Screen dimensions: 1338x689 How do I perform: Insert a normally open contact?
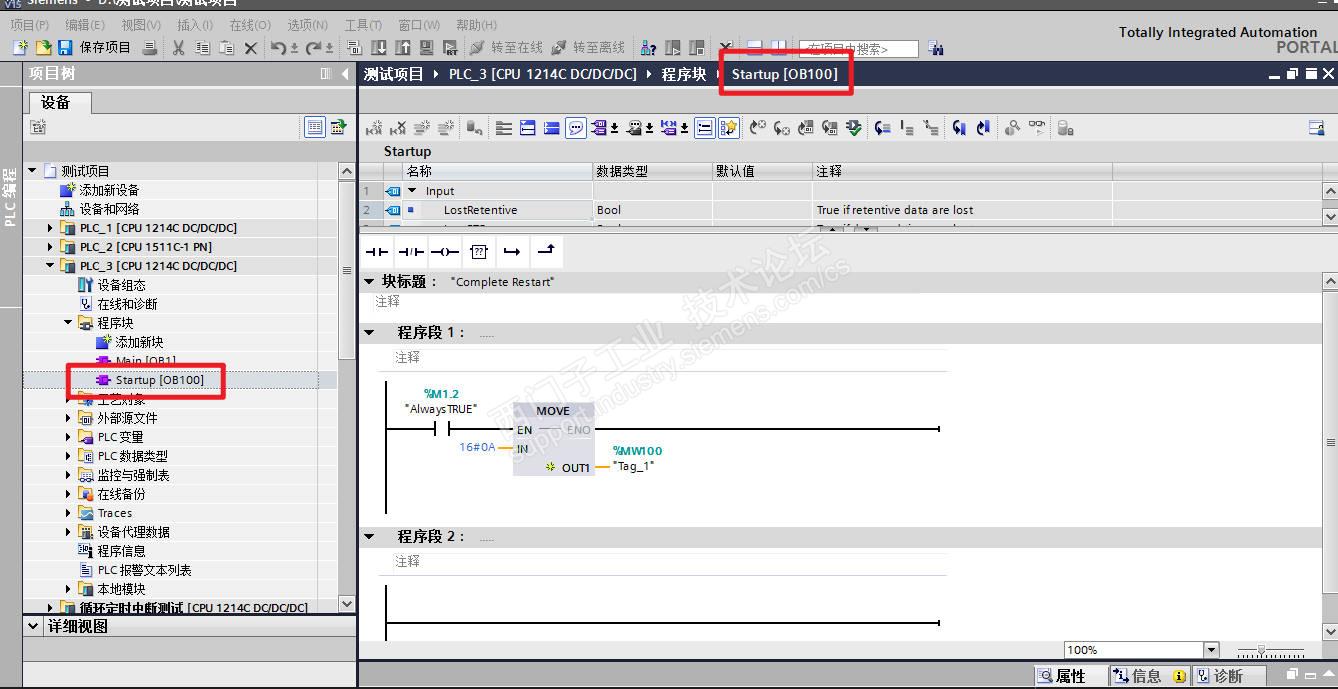click(376, 251)
